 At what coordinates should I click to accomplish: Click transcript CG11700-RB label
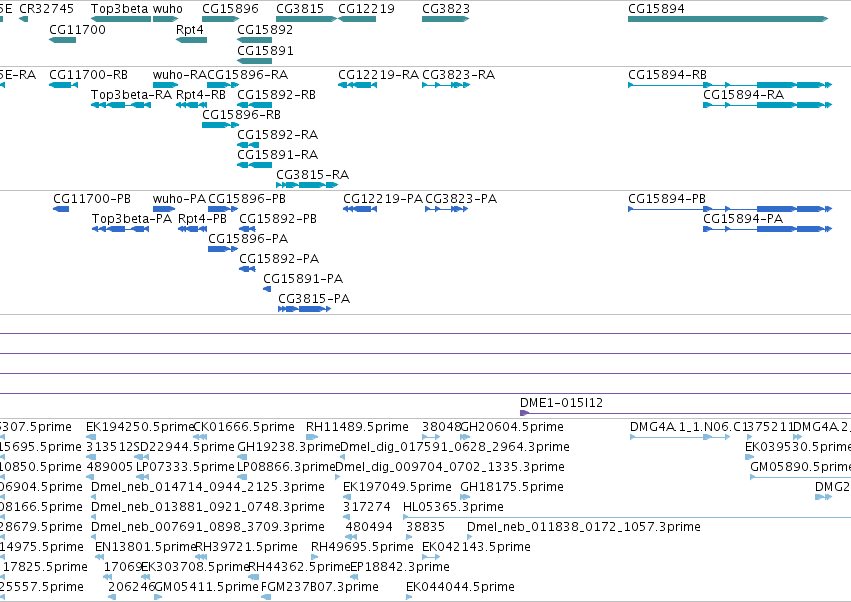pos(88,75)
